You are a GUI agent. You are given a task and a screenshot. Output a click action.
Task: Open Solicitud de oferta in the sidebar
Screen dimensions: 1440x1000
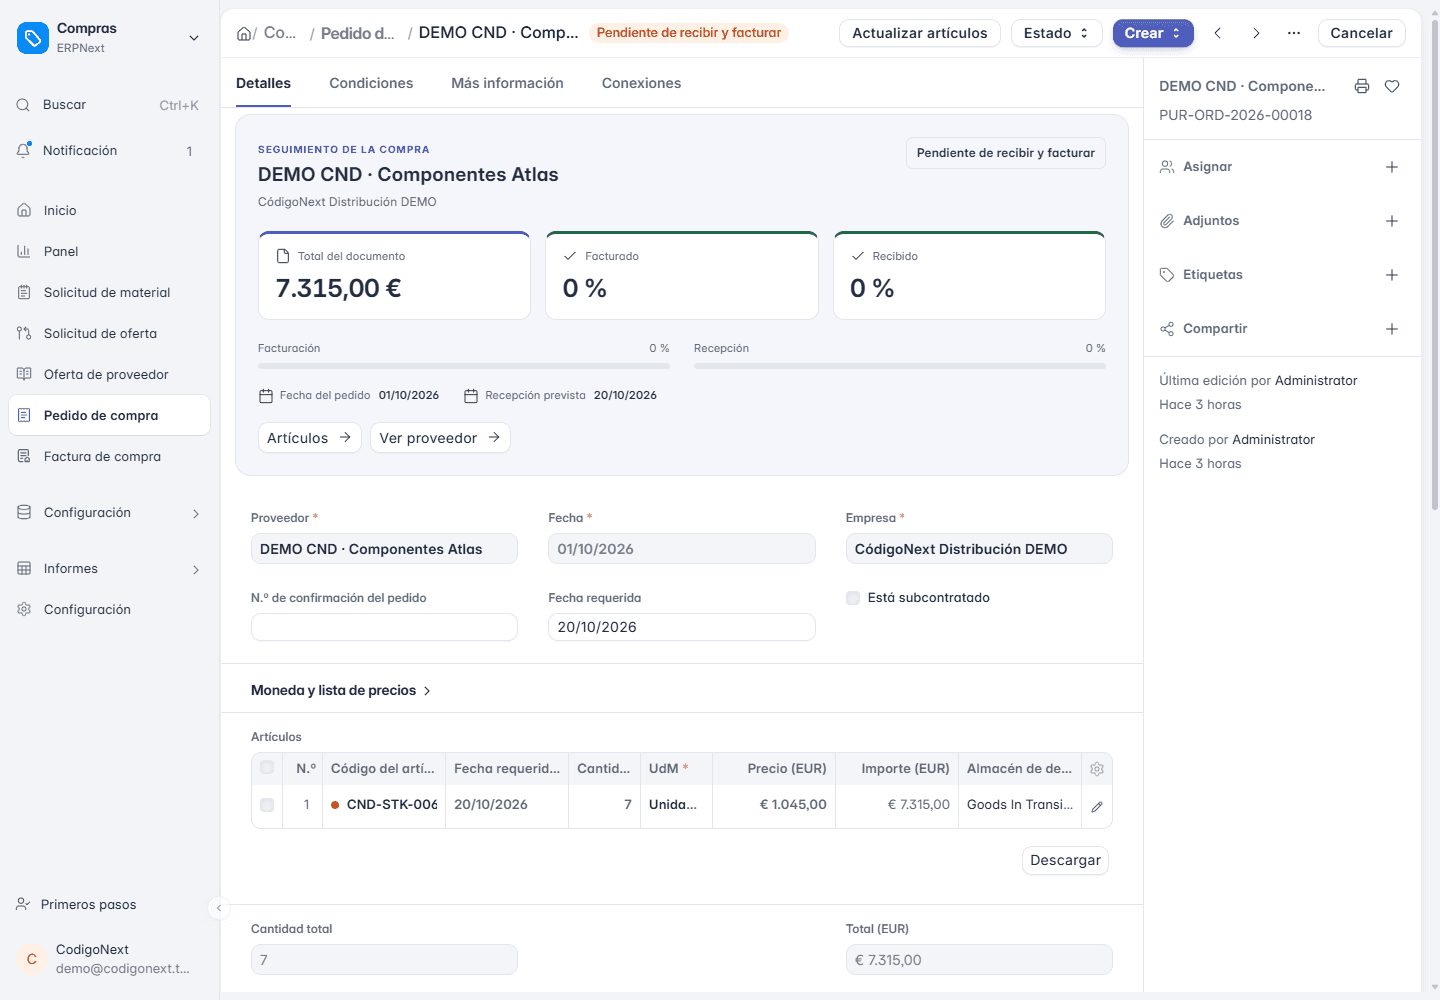[x=109, y=334]
